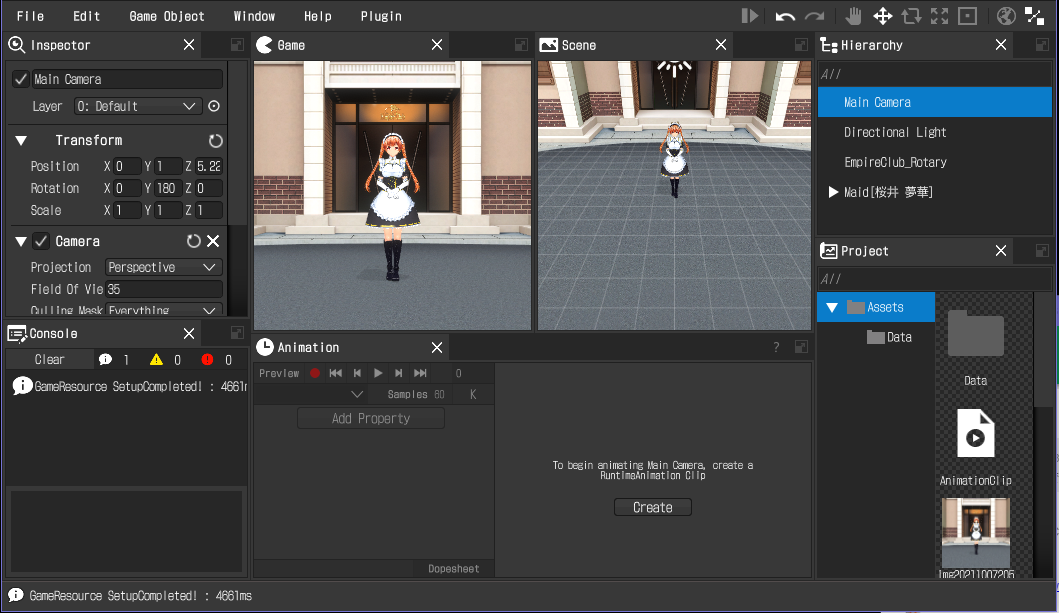Screen dimensions: 1059x613
Task: Toggle the Main Camera active checkbox
Action: point(21,79)
